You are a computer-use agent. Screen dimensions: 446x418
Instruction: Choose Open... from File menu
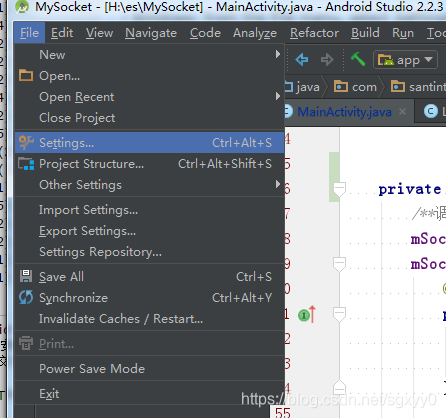coord(149,76)
